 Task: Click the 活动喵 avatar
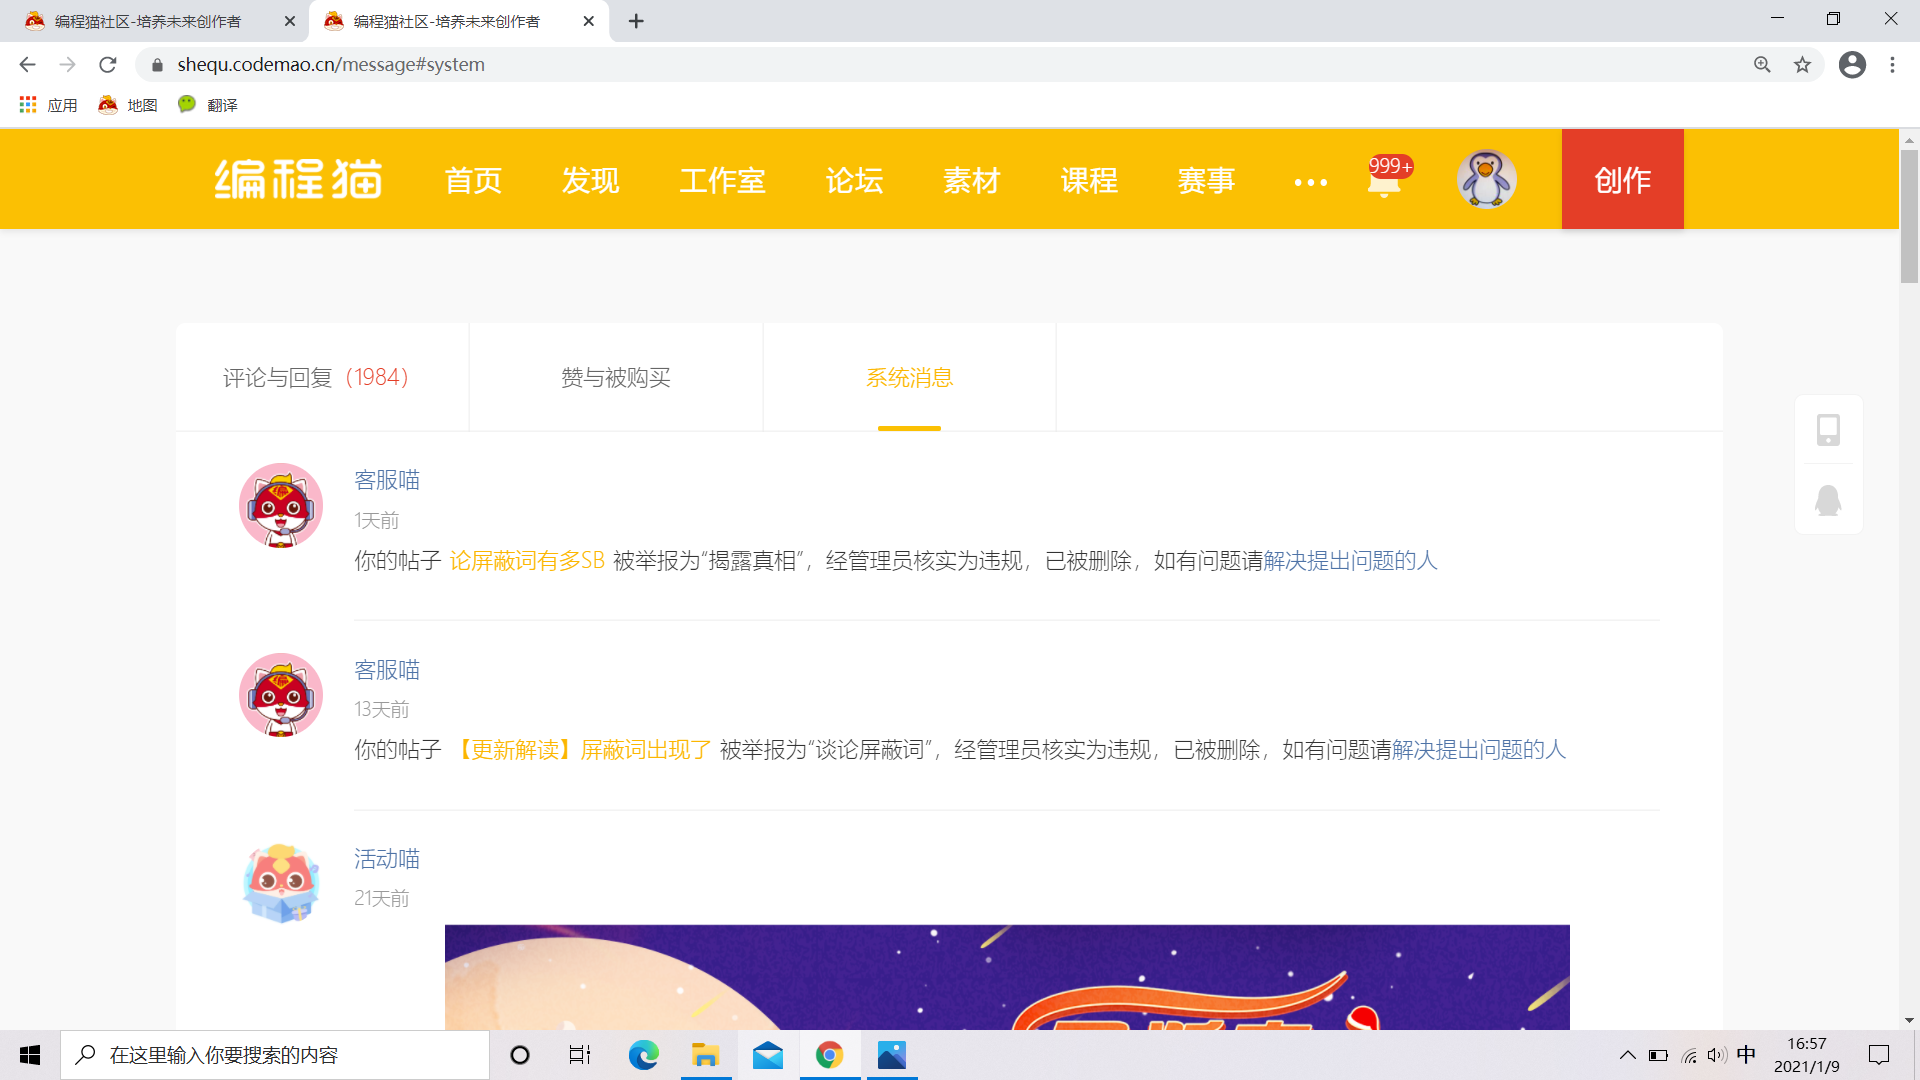281,883
